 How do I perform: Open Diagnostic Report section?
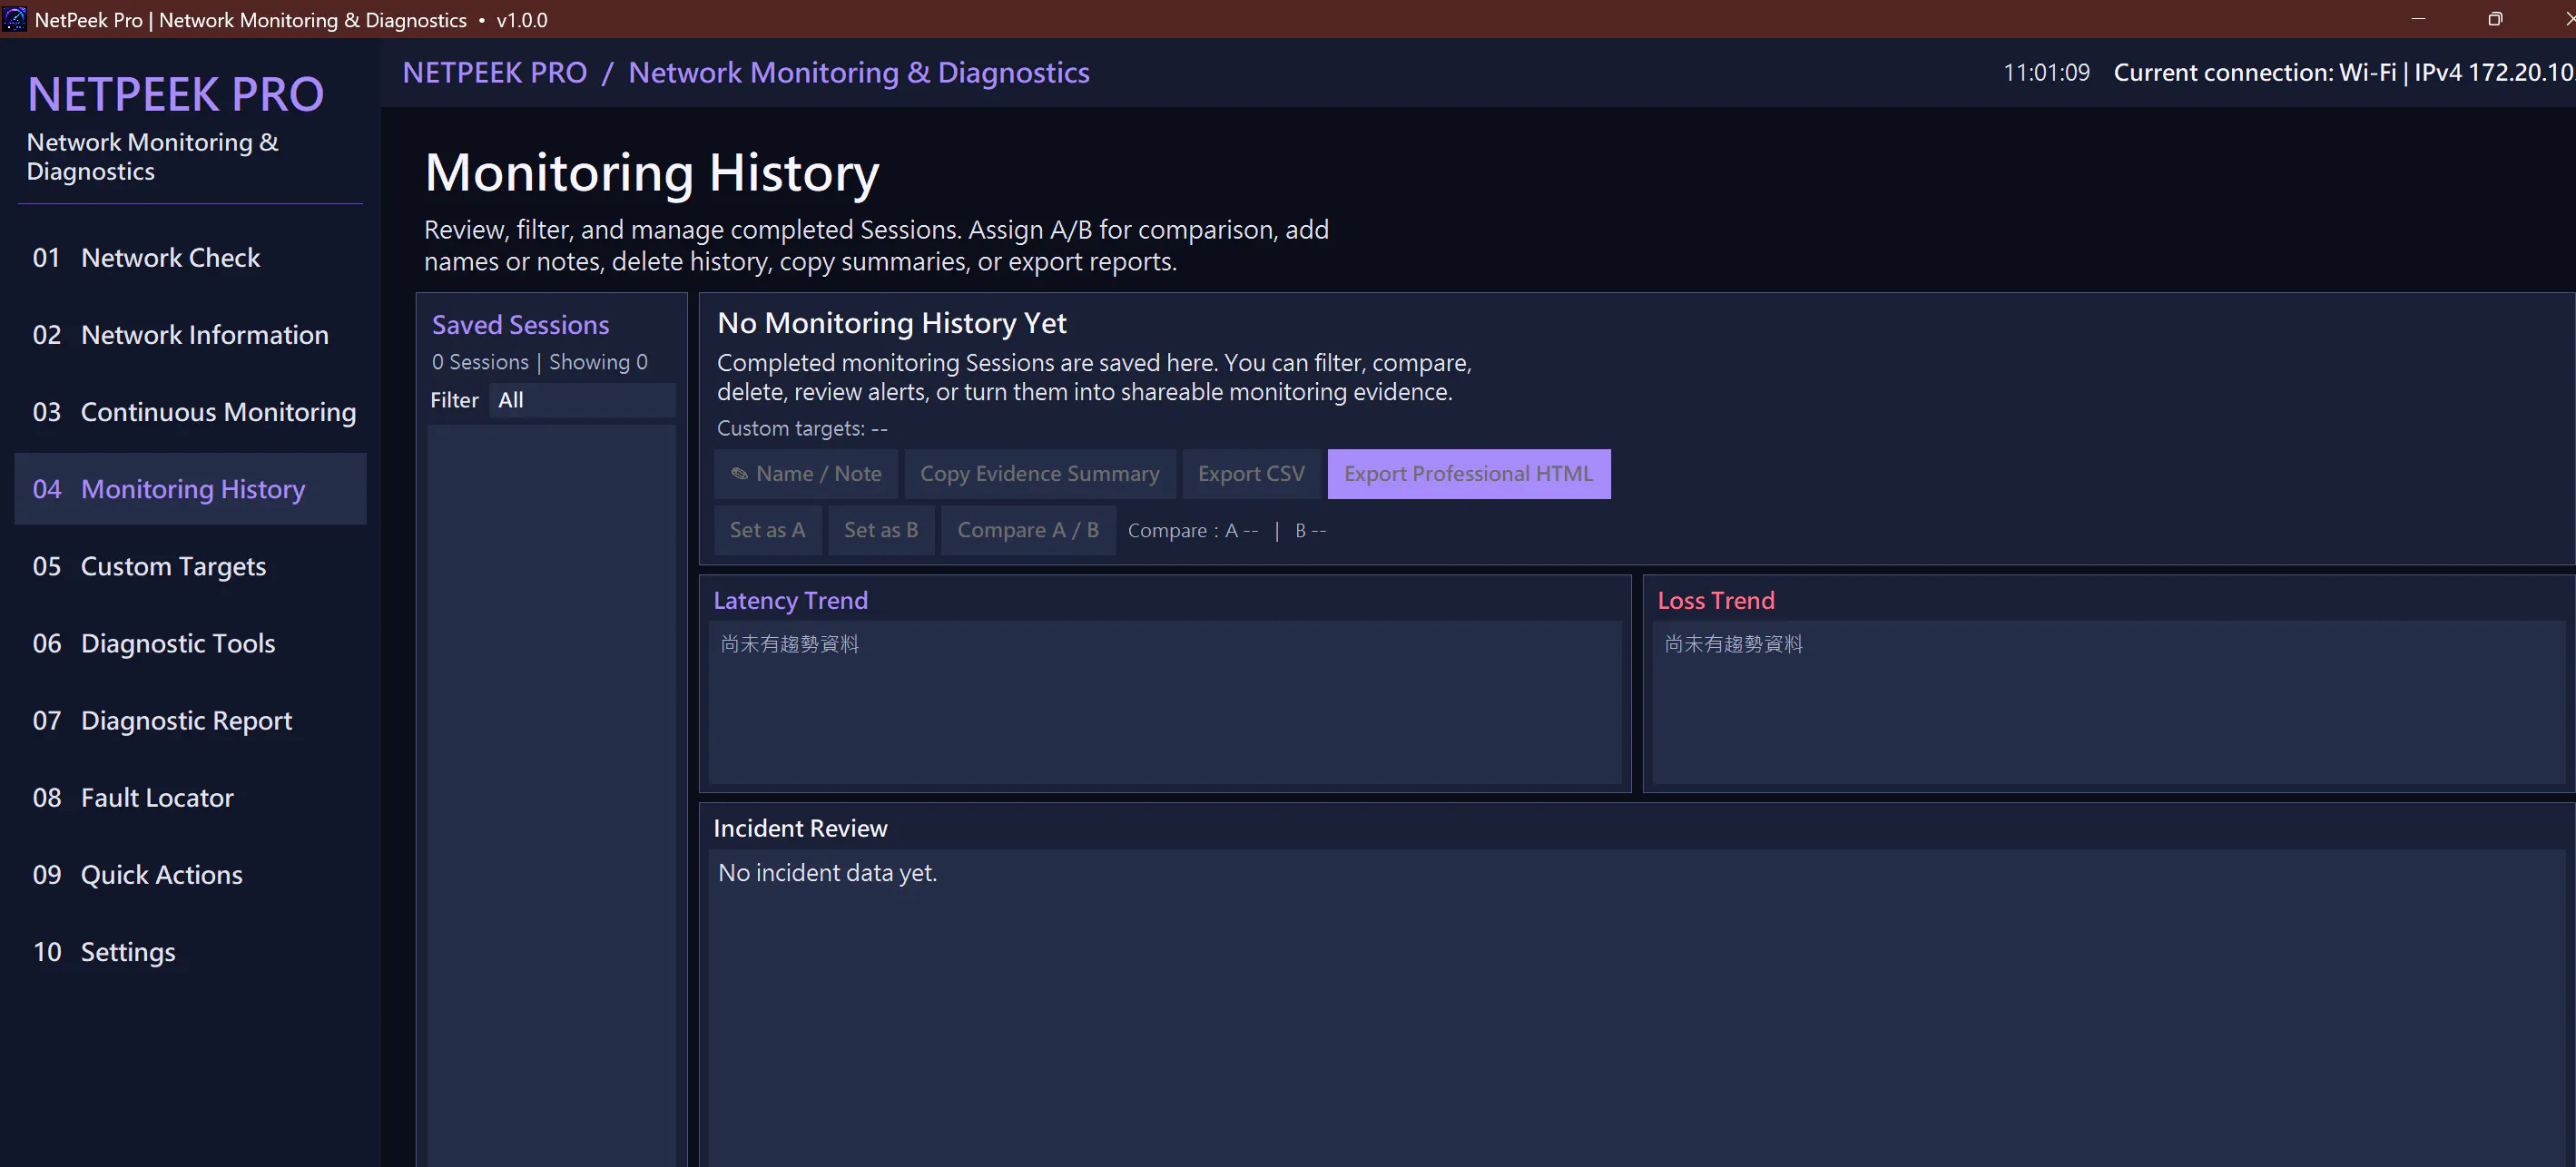pos(190,720)
